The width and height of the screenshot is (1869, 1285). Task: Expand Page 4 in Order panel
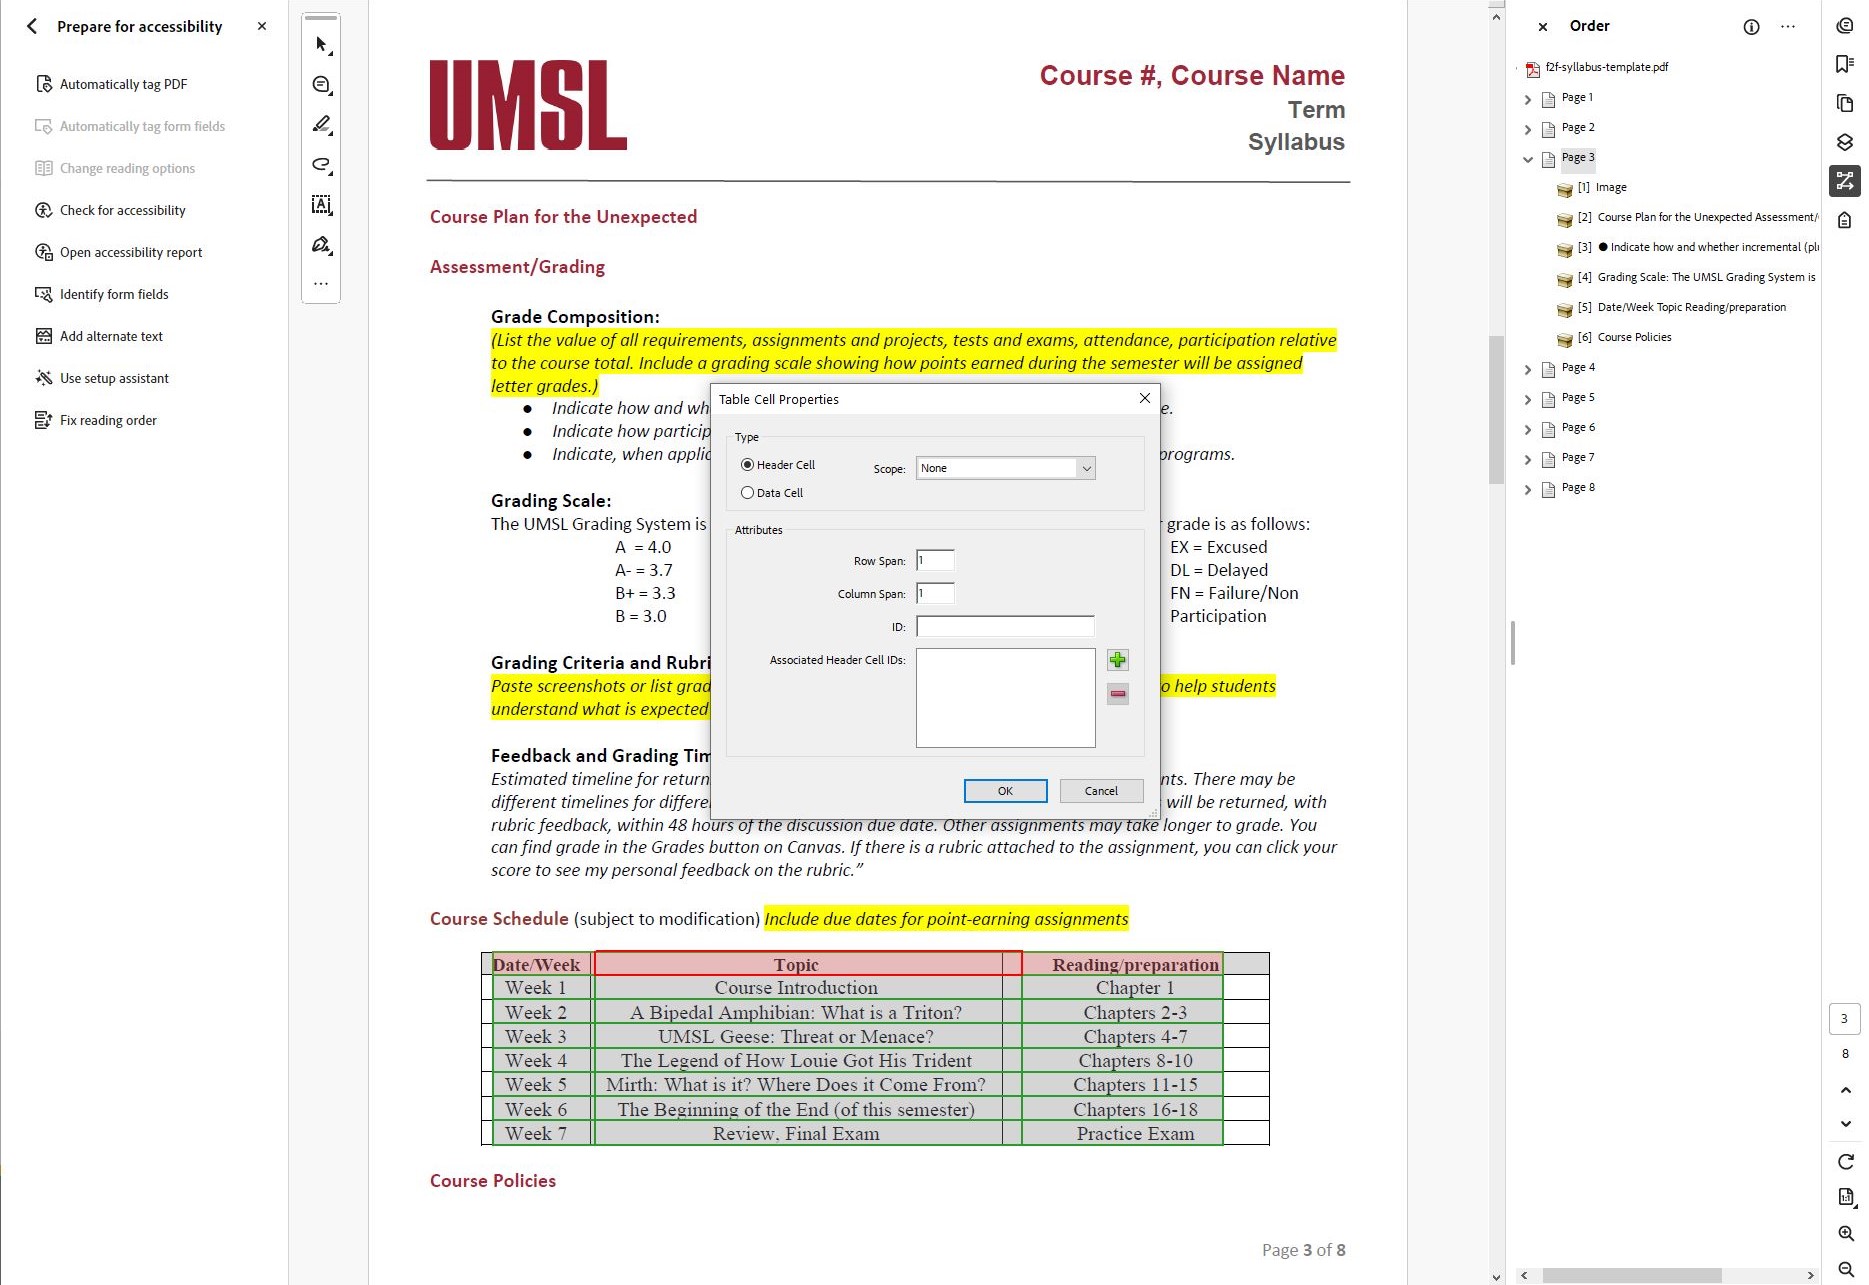click(x=1527, y=369)
